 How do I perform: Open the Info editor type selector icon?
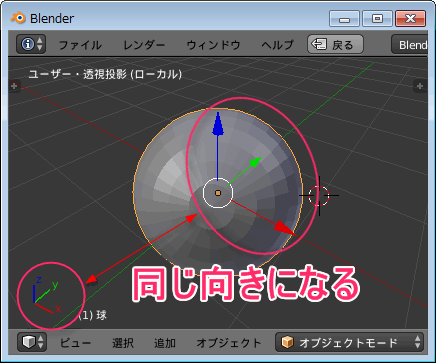tap(31, 44)
